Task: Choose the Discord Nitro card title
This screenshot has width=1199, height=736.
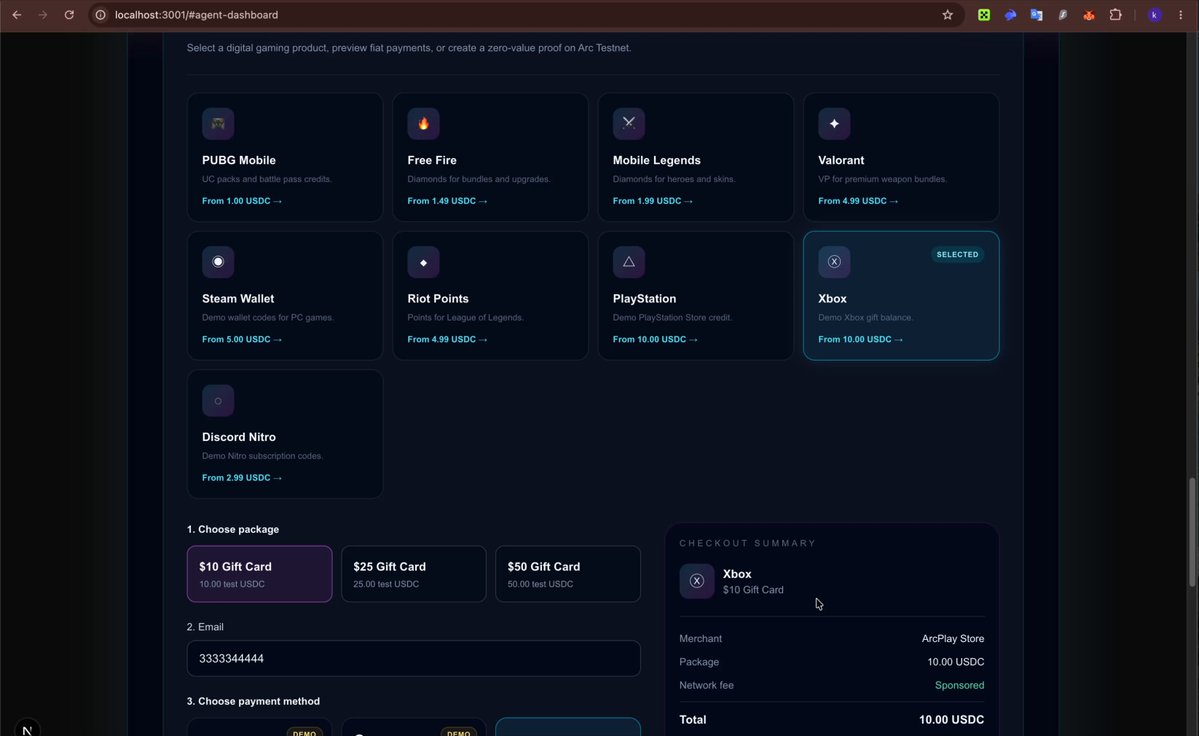Action: [239, 437]
